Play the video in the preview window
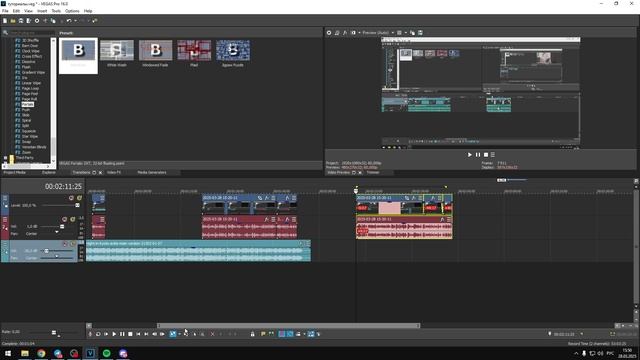 469,155
